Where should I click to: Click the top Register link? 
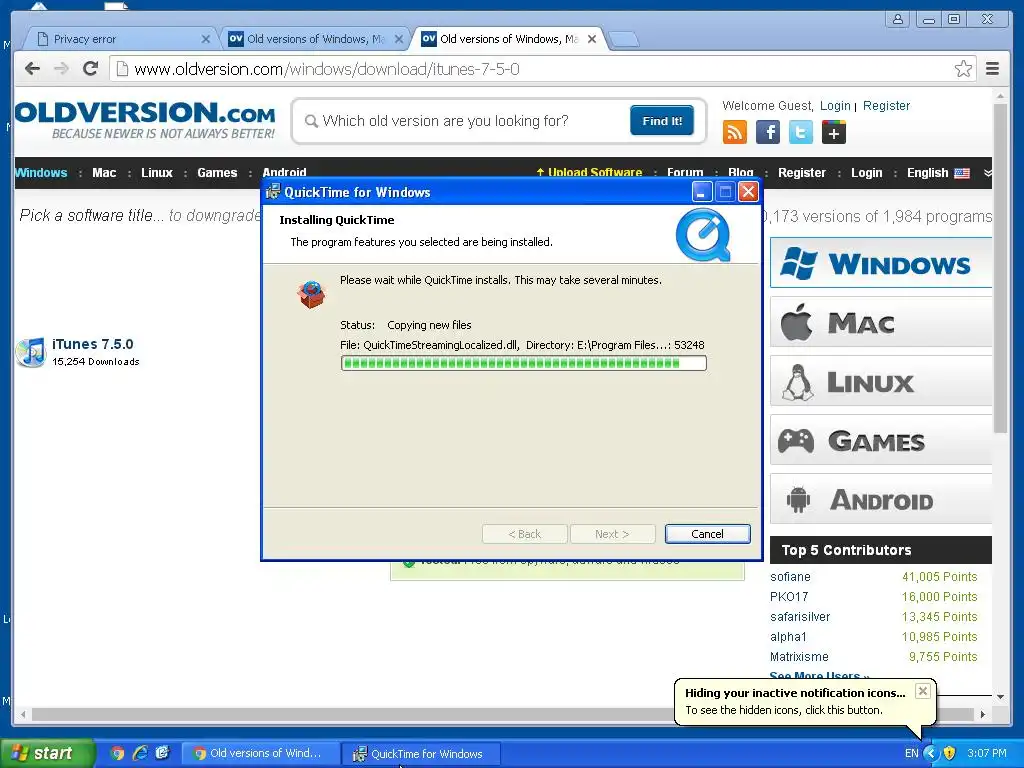[886, 106]
